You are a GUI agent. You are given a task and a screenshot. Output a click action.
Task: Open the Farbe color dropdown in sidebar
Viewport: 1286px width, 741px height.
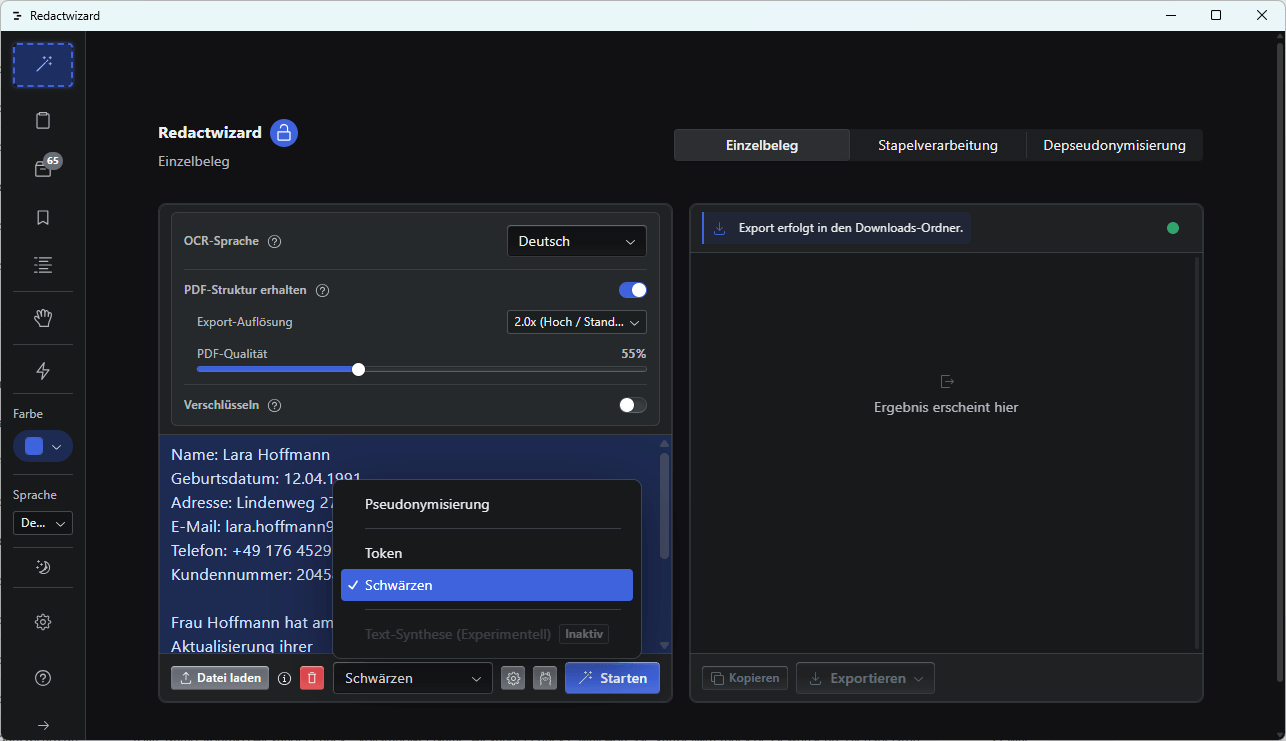(43, 446)
